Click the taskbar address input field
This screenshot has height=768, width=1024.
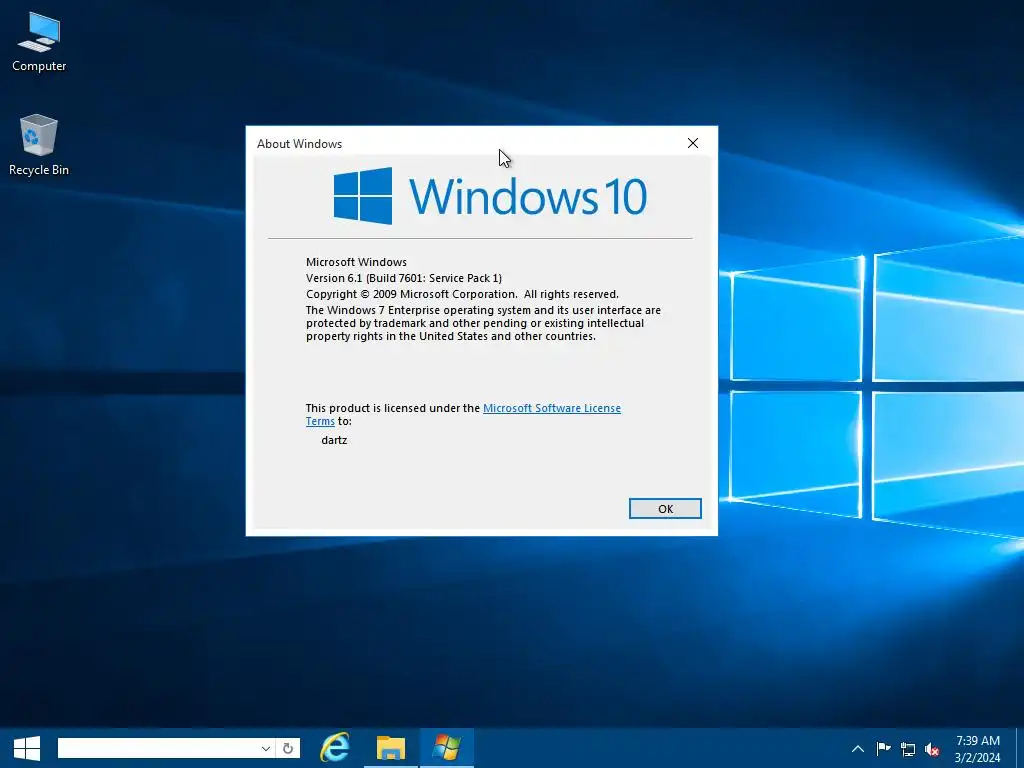point(157,748)
